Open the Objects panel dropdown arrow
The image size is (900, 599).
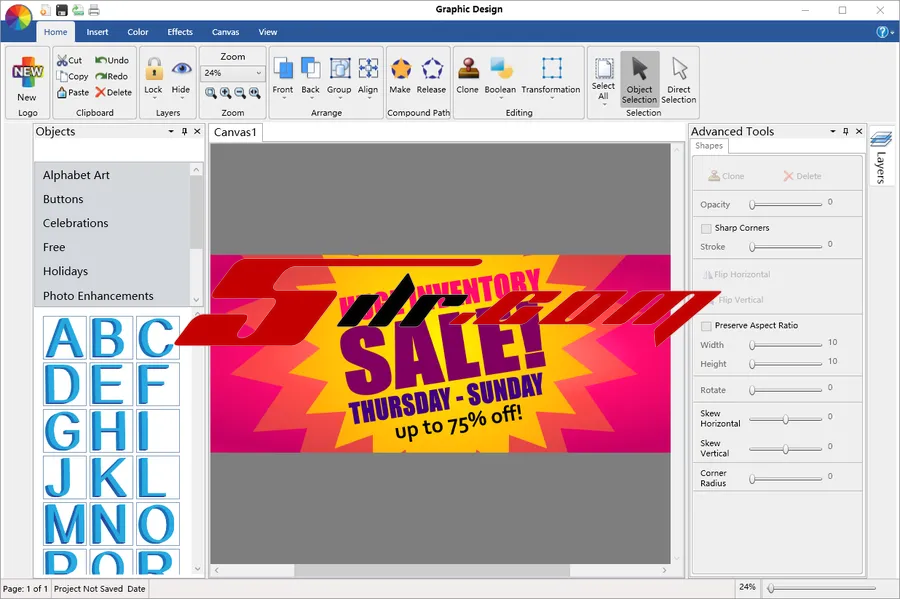171,131
